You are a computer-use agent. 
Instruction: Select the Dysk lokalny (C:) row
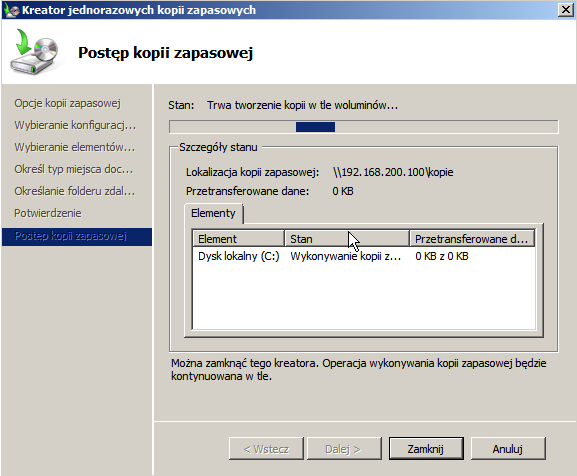tap(364, 256)
